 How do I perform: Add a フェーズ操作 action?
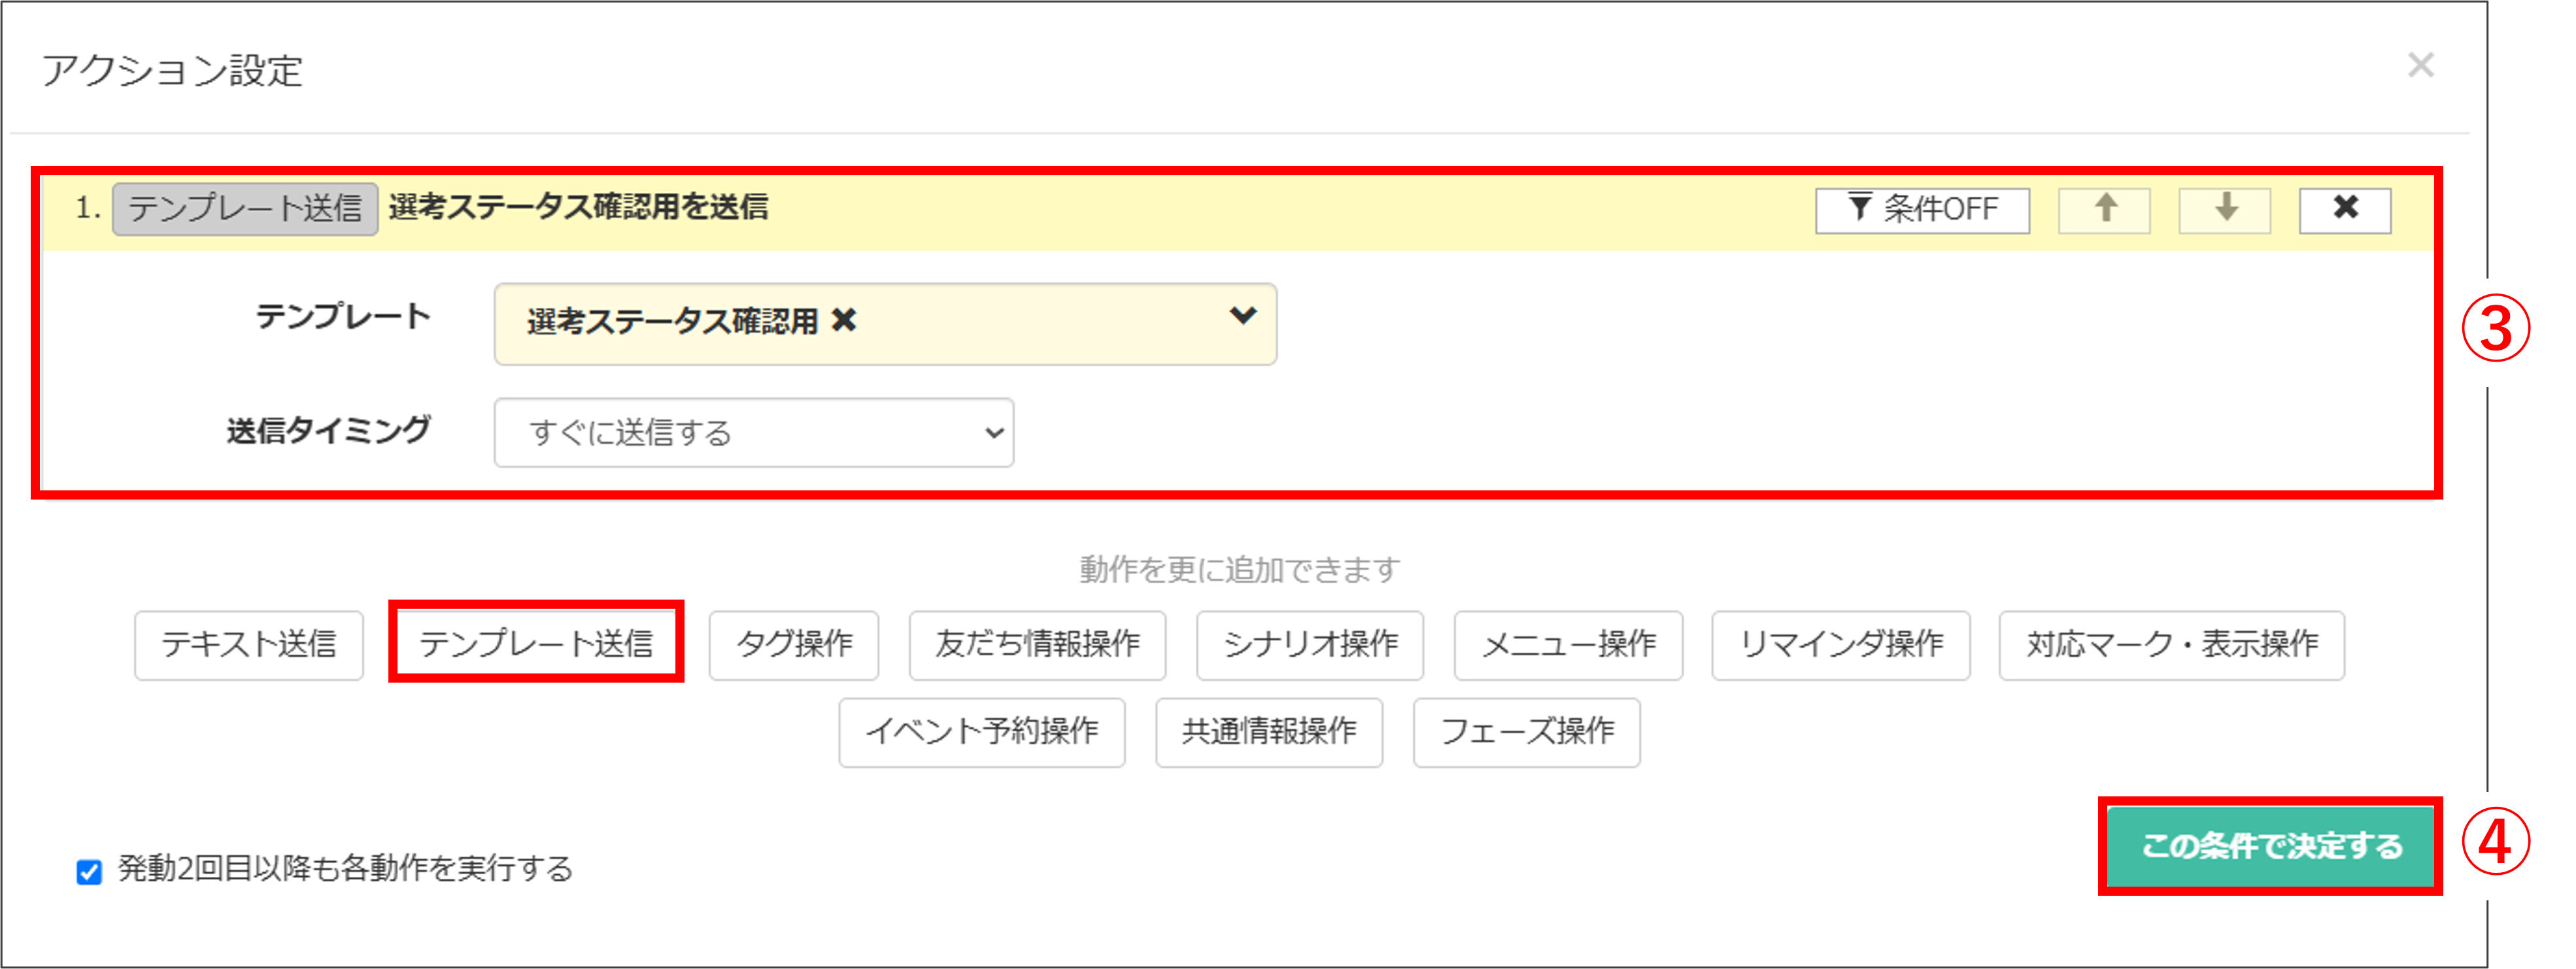click(1527, 732)
